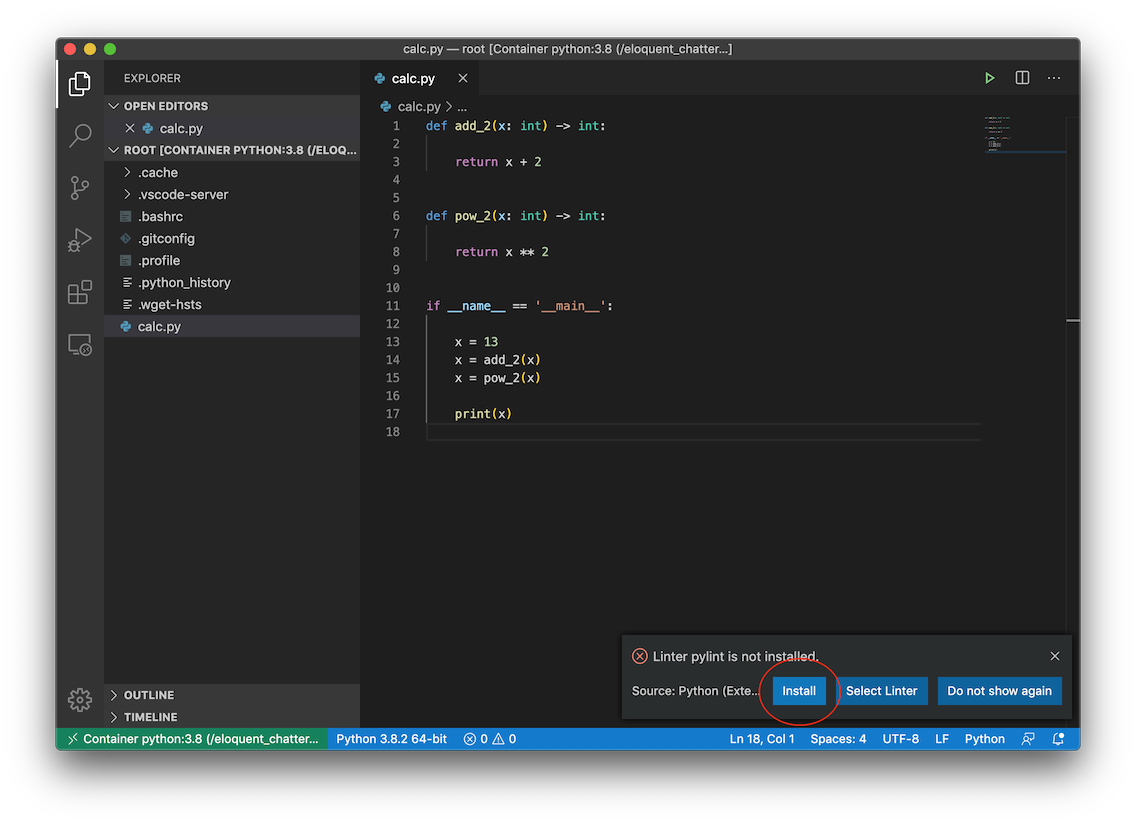The width and height of the screenshot is (1136, 824).
Task: Click the Select Linter button
Action: pos(882,690)
